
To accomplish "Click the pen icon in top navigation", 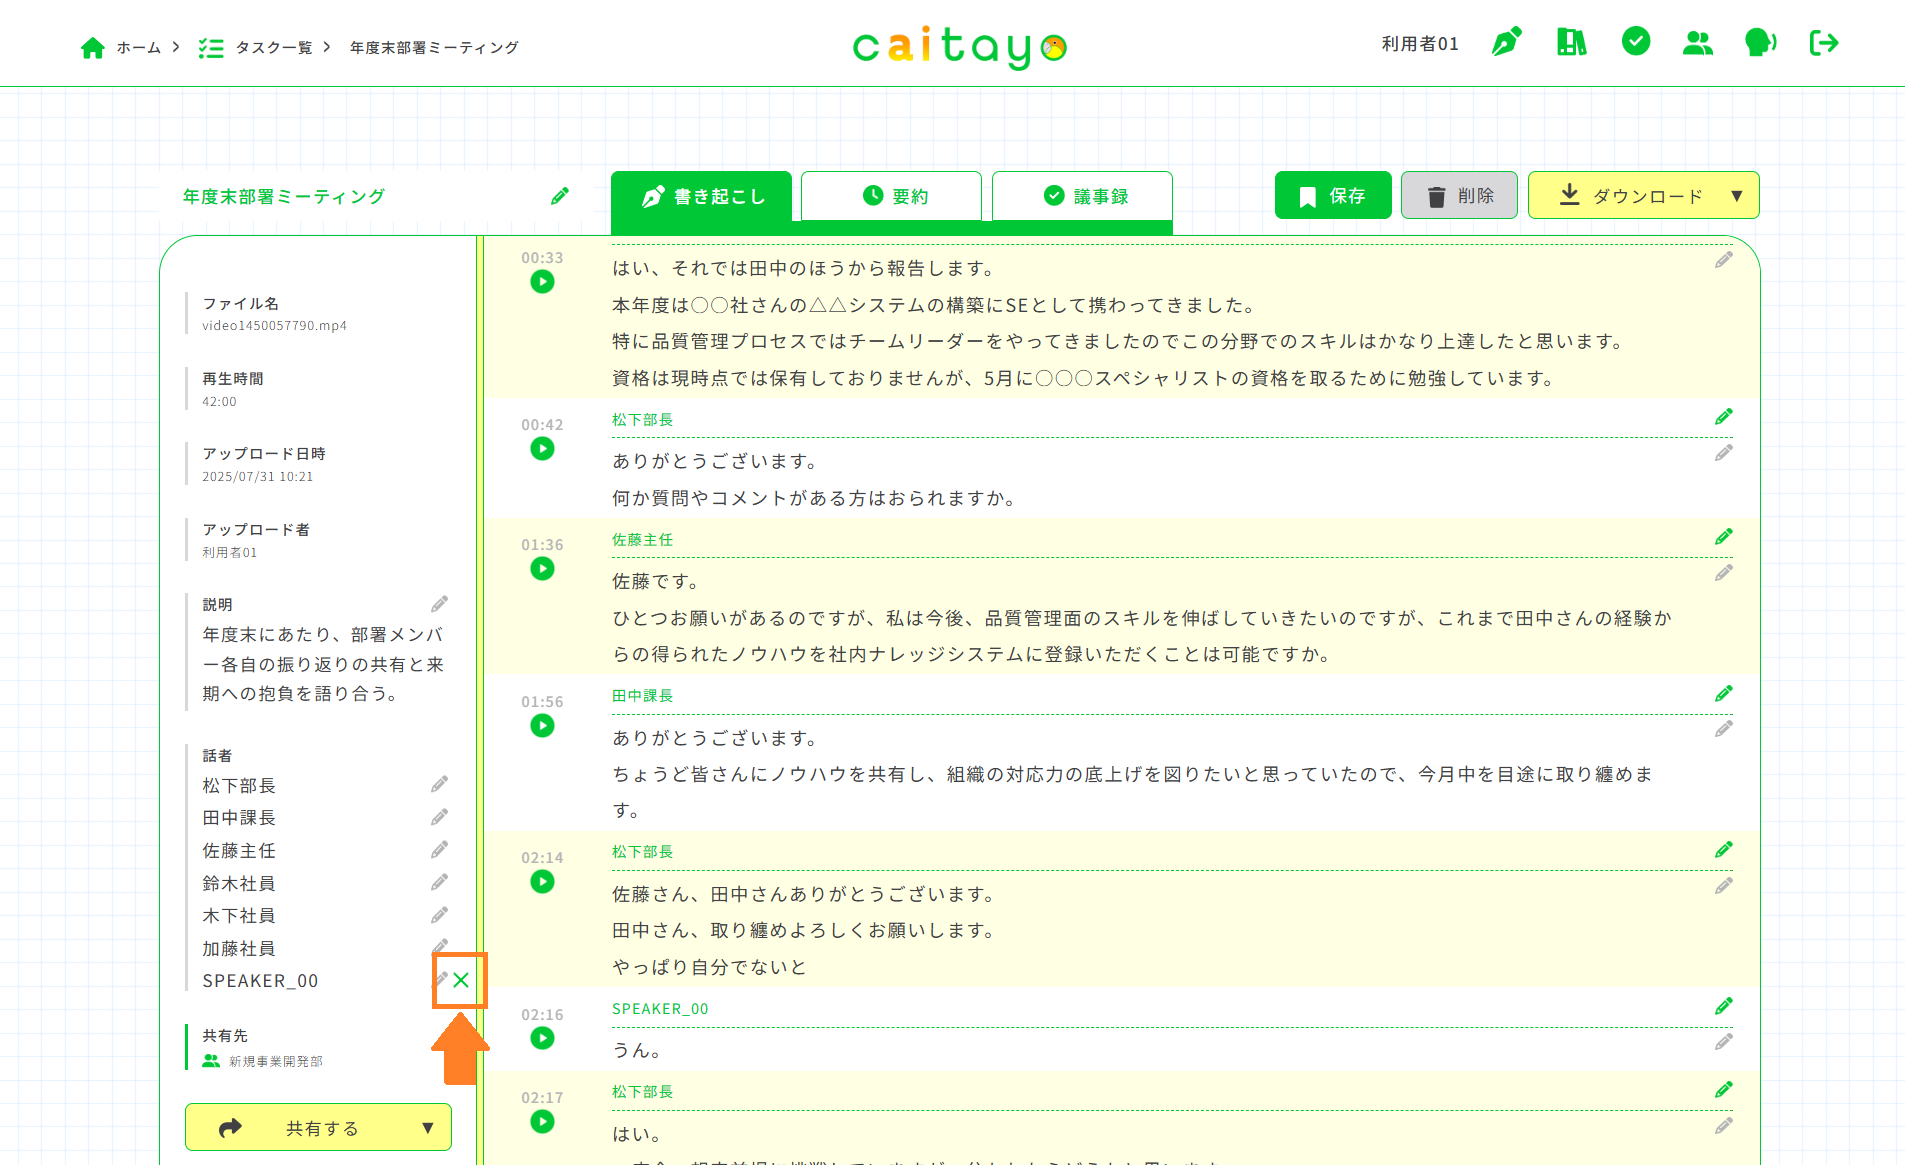I will tap(1506, 43).
